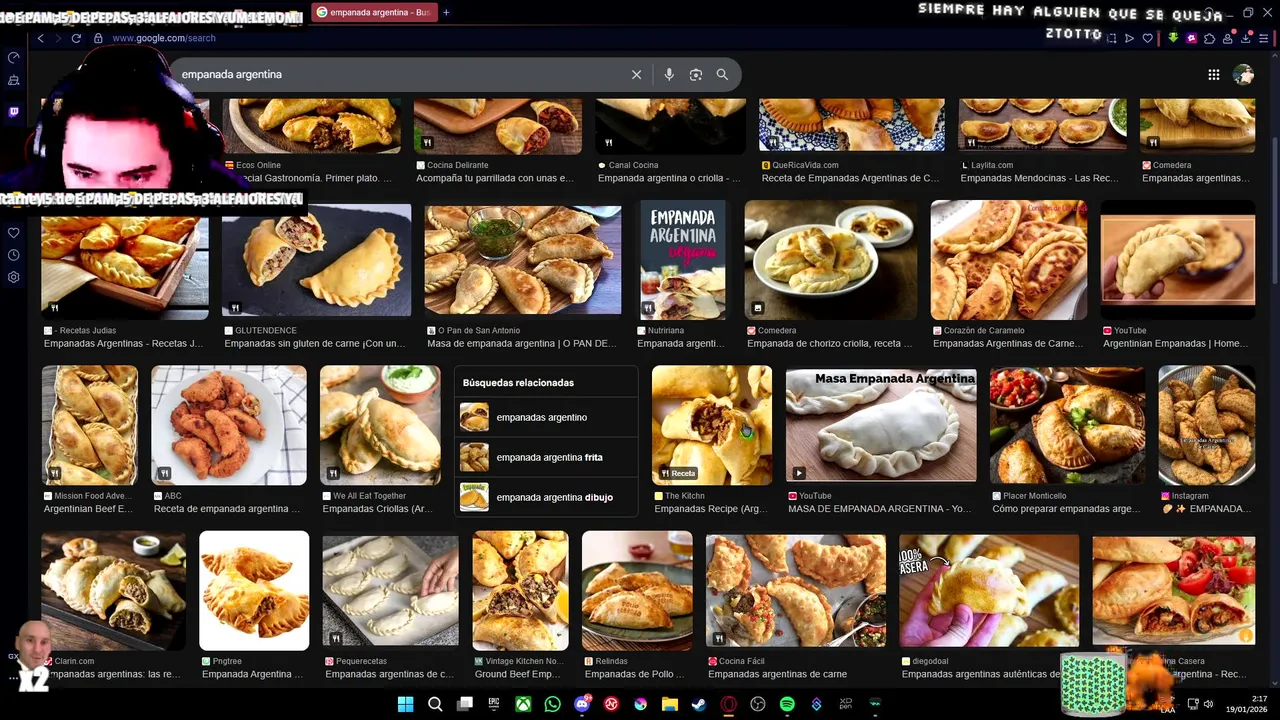Open the player icon in address bar

pyautogui.click(x=1130, y=38)
